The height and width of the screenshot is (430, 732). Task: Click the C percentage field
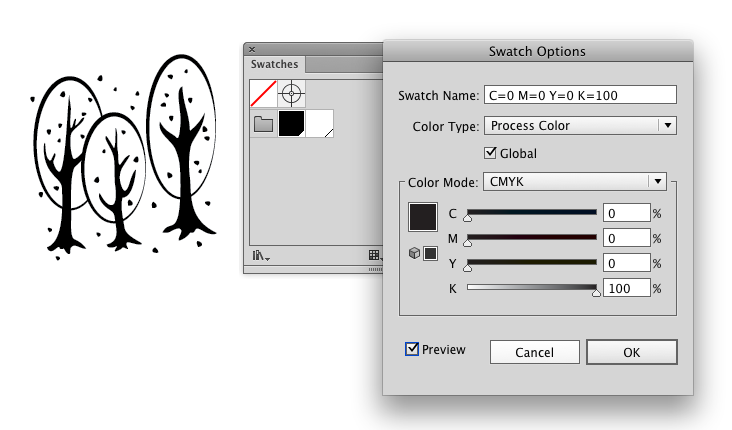point(626,213)
